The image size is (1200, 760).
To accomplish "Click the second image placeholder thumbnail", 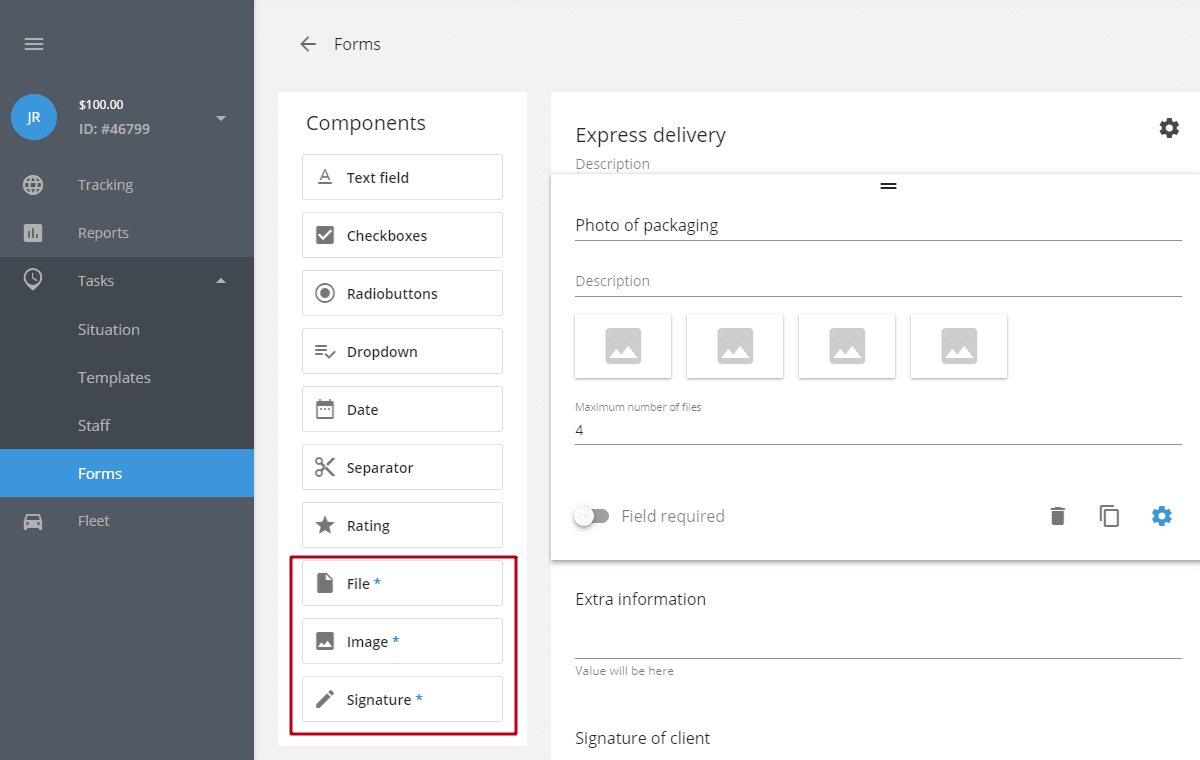I will point(735,346).
